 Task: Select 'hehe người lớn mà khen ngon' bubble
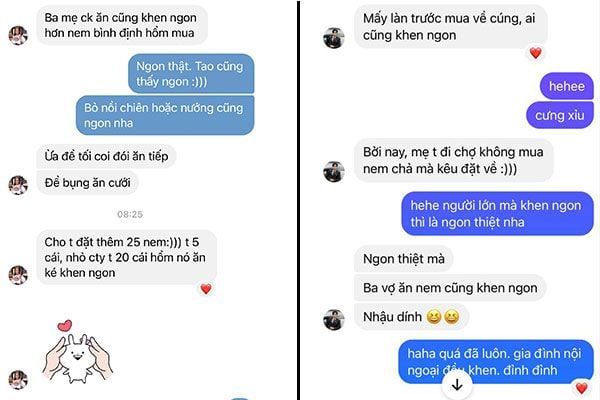tap(497, 214)
